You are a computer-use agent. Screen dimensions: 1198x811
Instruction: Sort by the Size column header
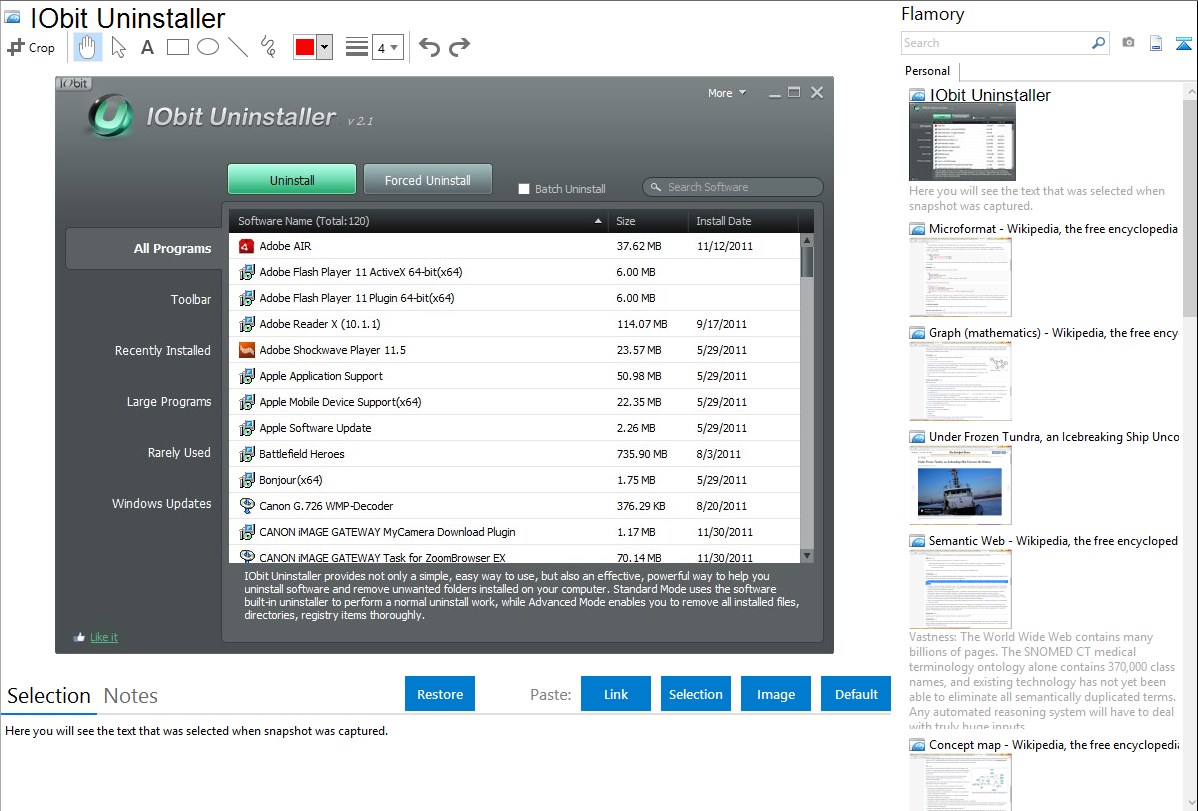click(x=647, y=221)
